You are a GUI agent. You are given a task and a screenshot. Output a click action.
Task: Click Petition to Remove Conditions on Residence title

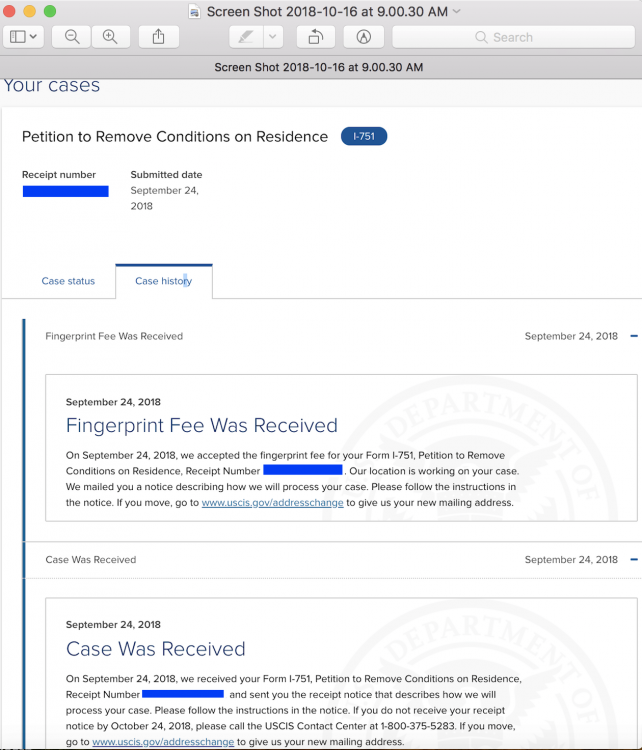(175, 137)
